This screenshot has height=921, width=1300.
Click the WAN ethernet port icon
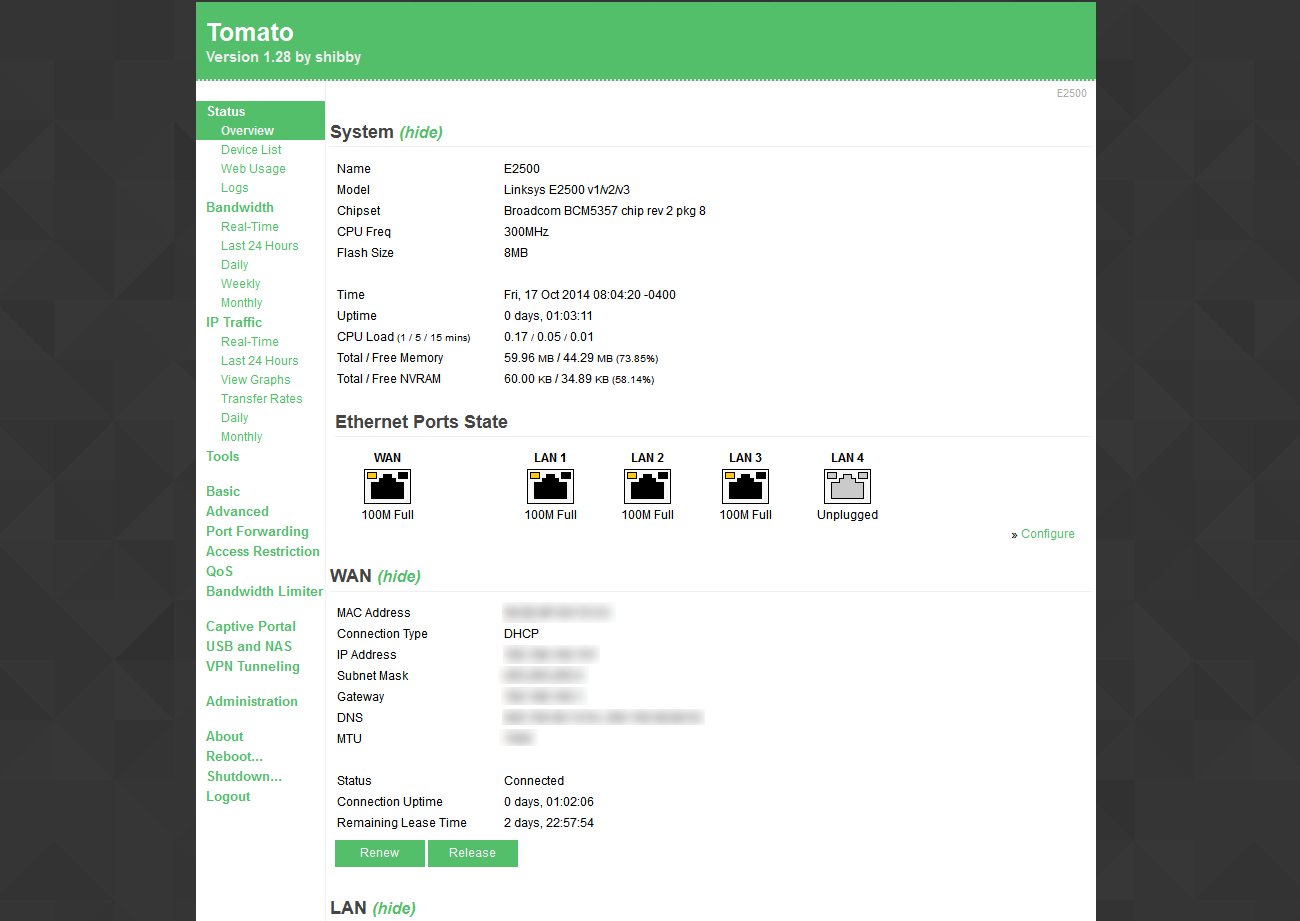tap(387, 486)
